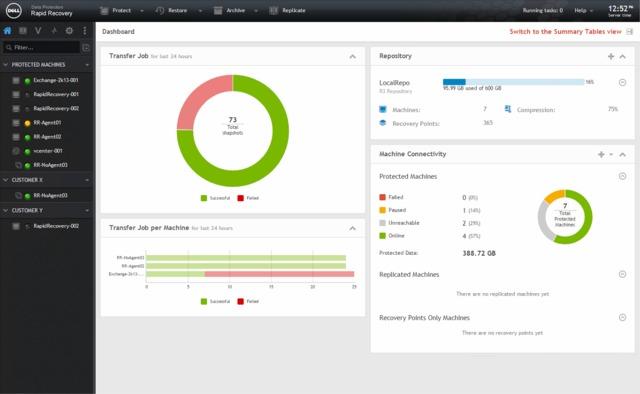Open the Protect menu
The width and height of the screenshot is (640, 394).
click(x=121, y=11)
